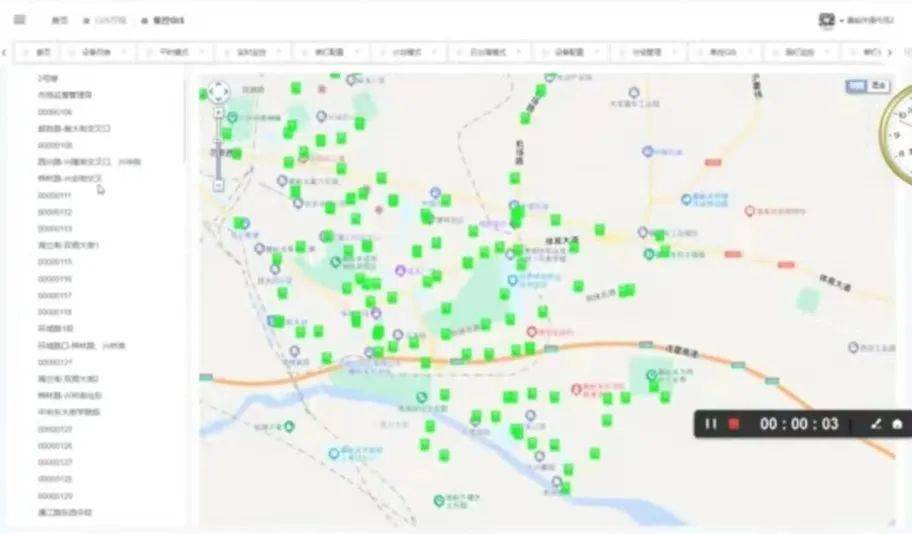Click the recording timer 00 : 00 : 03
The width and height of the screenshot is (912, 534).
pos(799,424)
